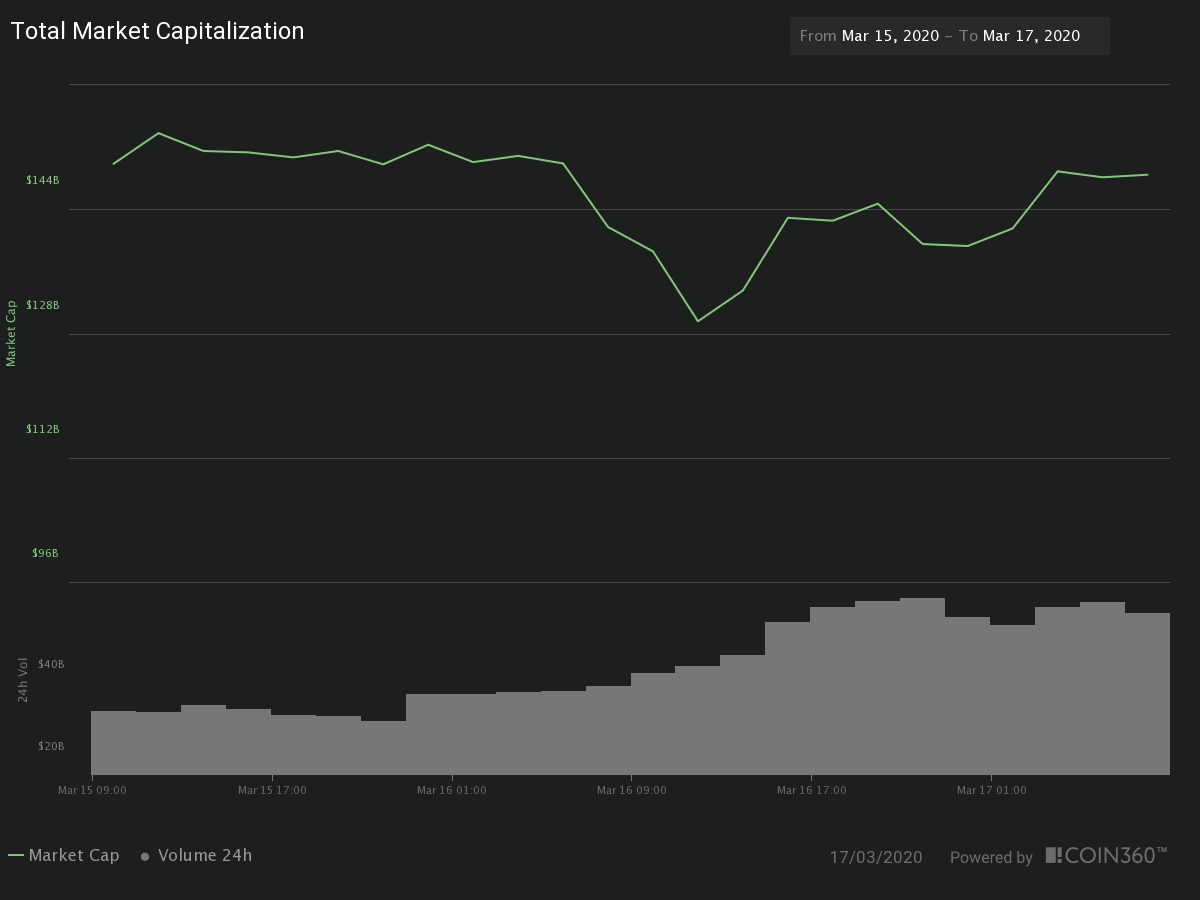Click the $144B gridline label
The image size is (1200, 900).
click(44, 180)
